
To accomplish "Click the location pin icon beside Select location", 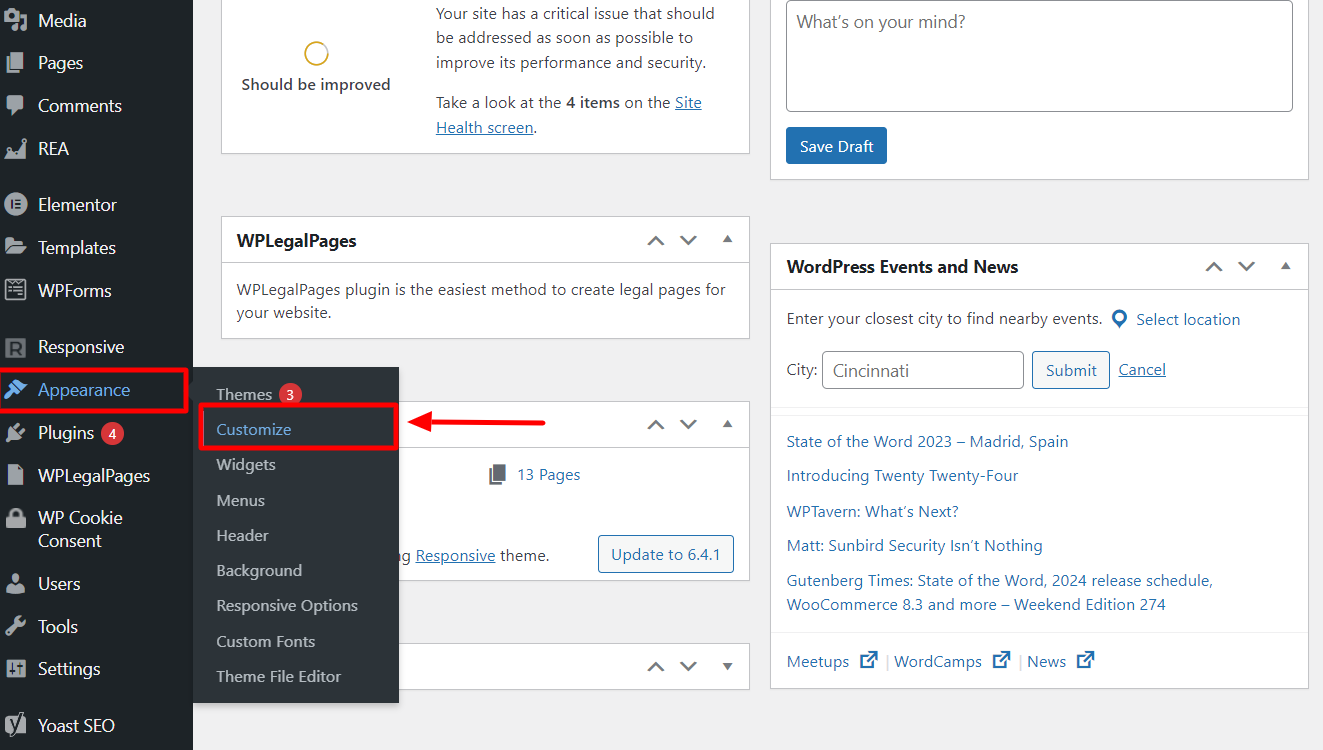I will 1118,319.
